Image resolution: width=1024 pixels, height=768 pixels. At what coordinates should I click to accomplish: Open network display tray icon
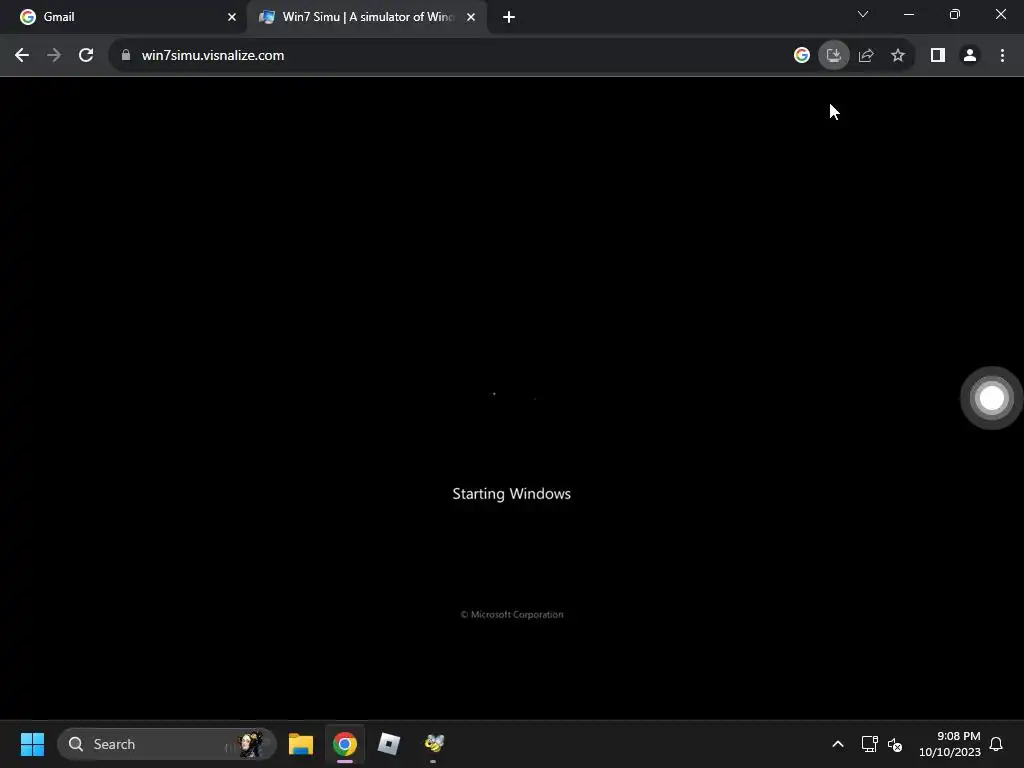point(869,744)
